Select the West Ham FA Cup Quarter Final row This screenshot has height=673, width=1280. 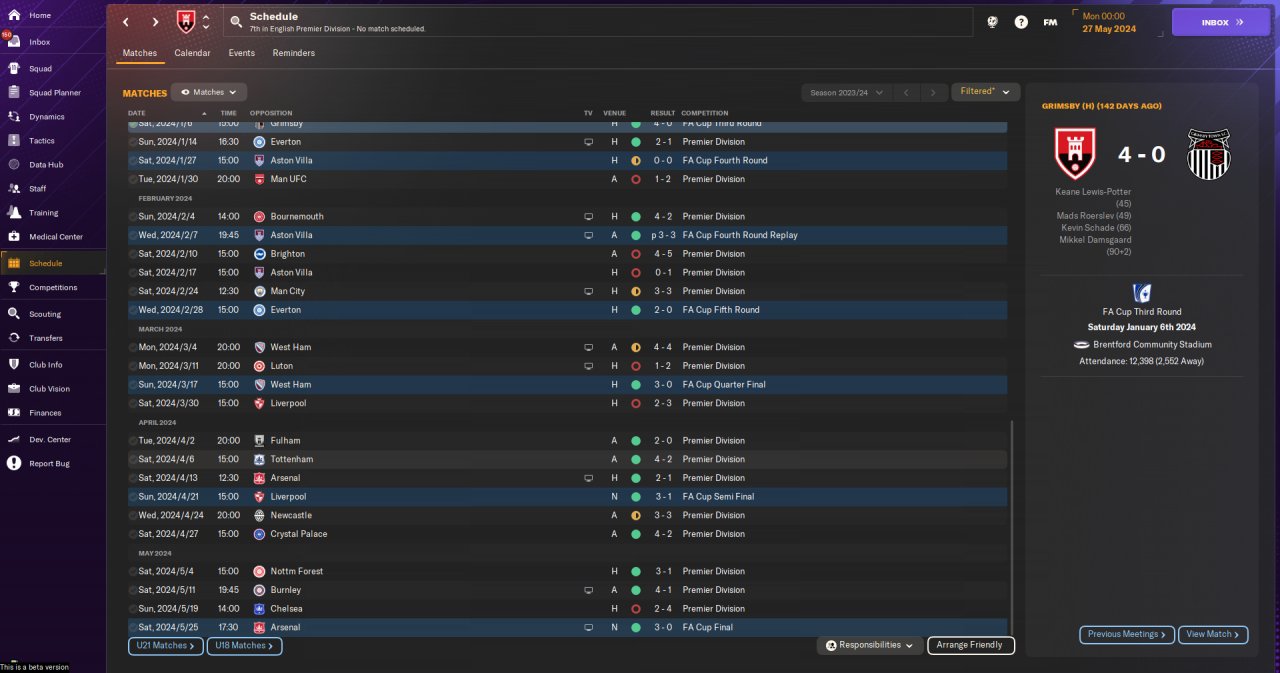point(567,385)
